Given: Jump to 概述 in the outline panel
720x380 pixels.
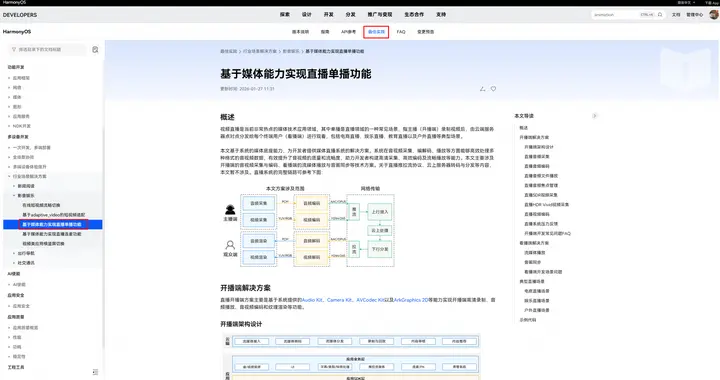Looking at the screenshot, I should tap(523, 128).
